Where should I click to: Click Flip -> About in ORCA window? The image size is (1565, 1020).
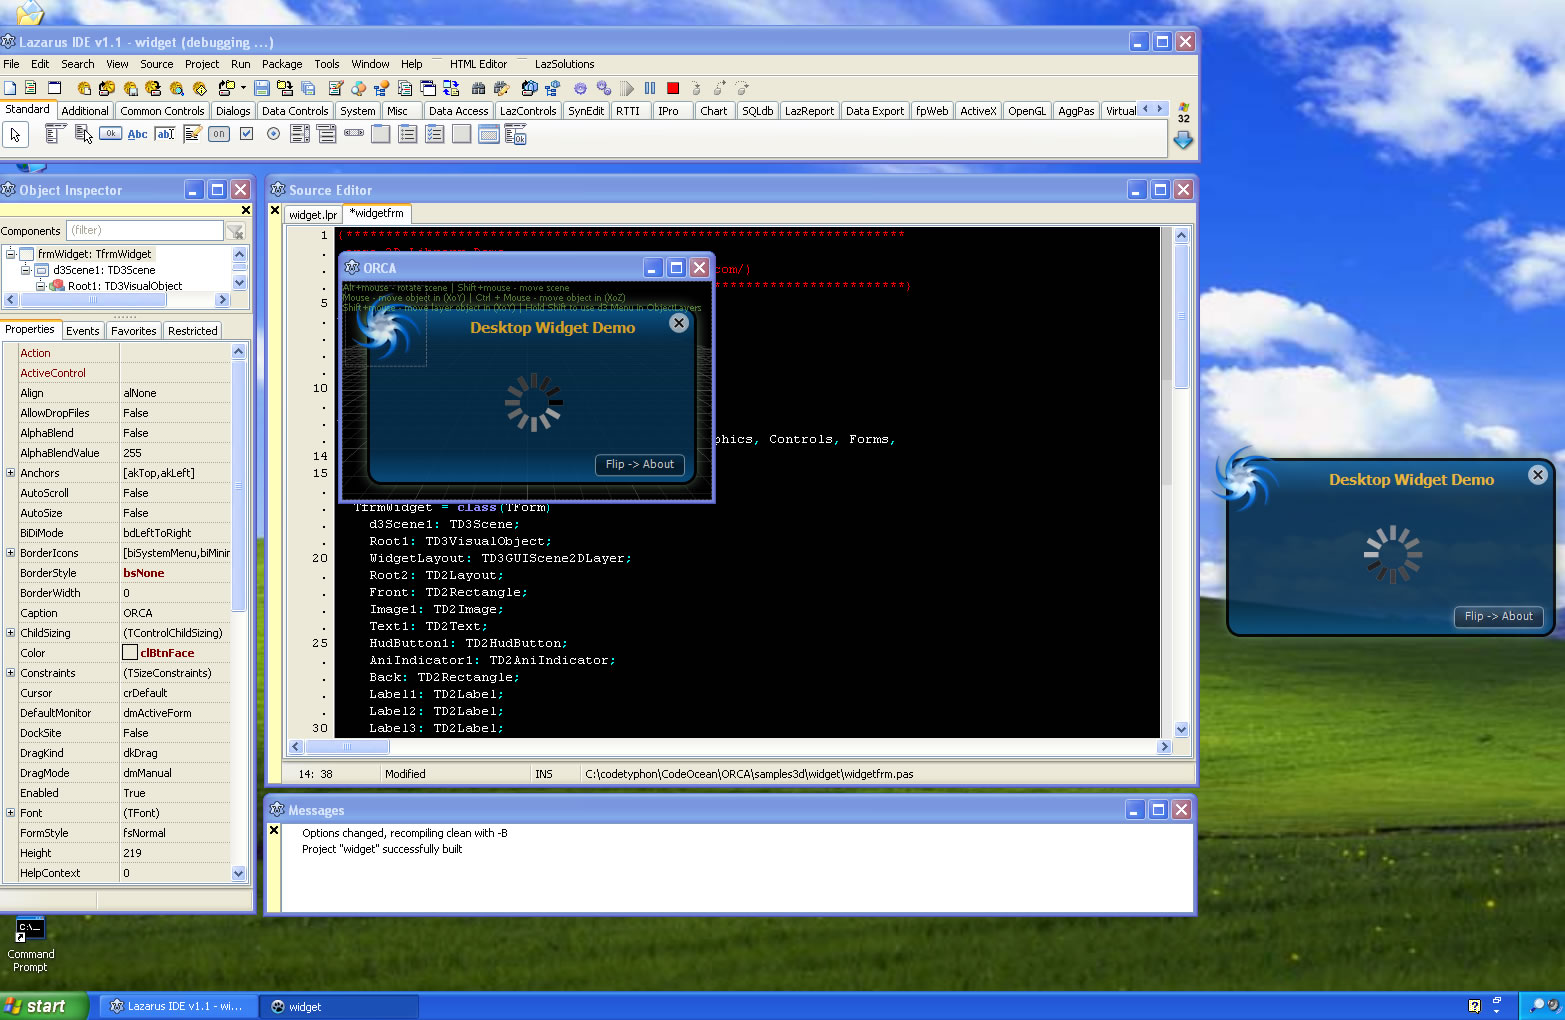tap(640, 464)
